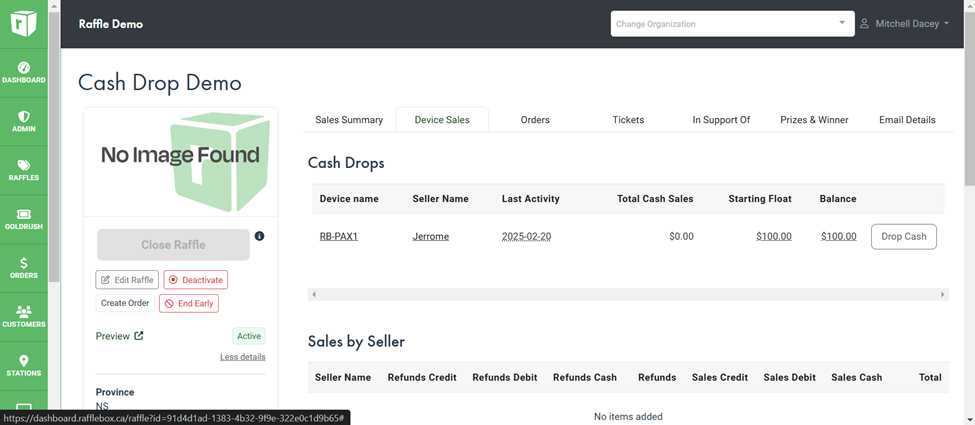Click the Sales Debit column header

(790, 377)
